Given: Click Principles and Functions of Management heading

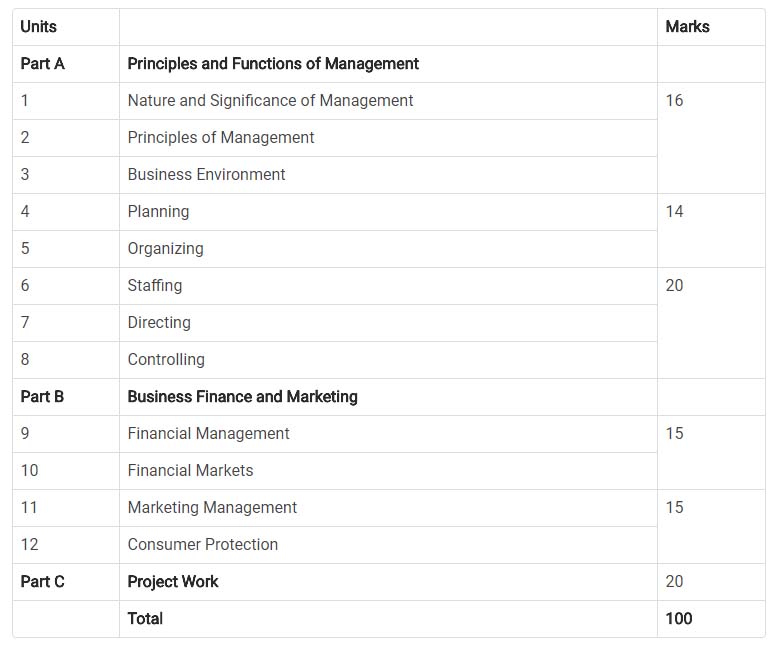Looking at the screenshot, I should click(x=273, y=64).
